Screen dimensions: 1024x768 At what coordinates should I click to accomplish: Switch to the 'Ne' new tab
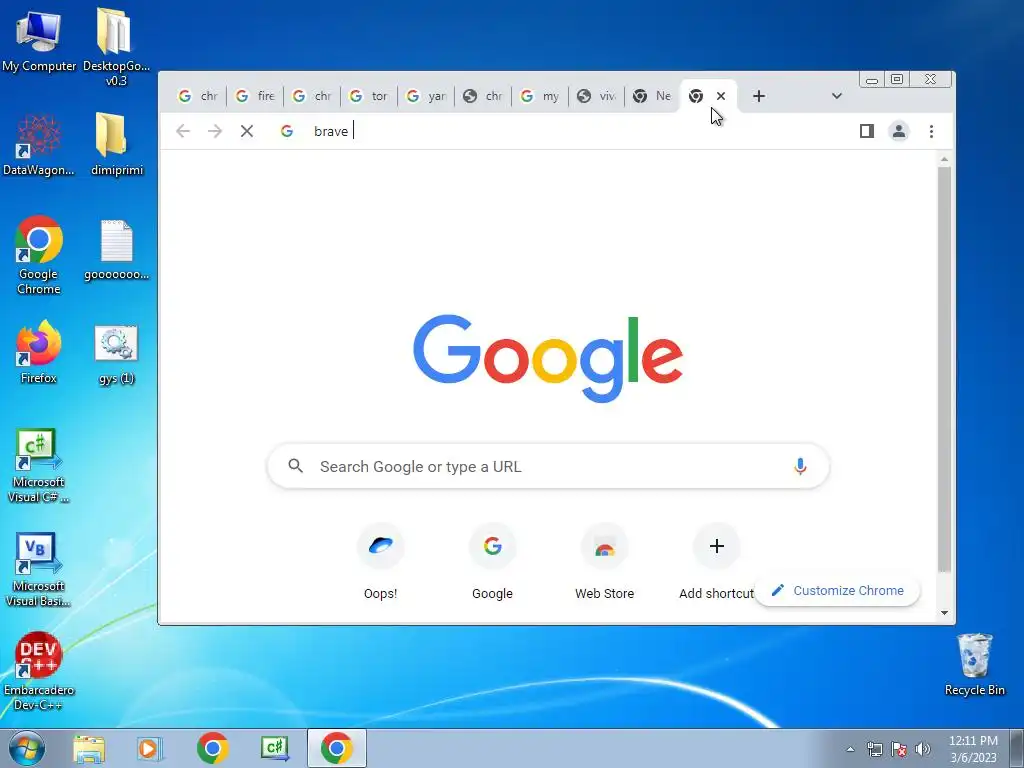coord(652,96)
